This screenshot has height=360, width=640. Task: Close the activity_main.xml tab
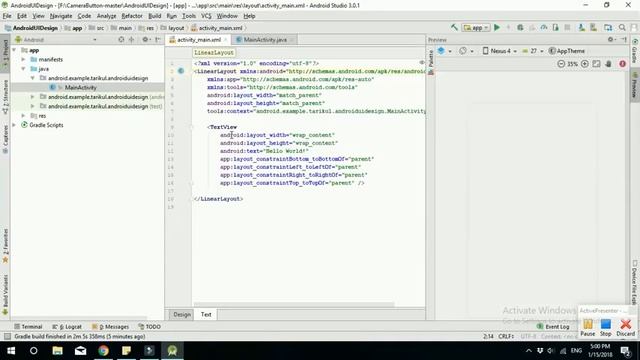click(225, 40)
